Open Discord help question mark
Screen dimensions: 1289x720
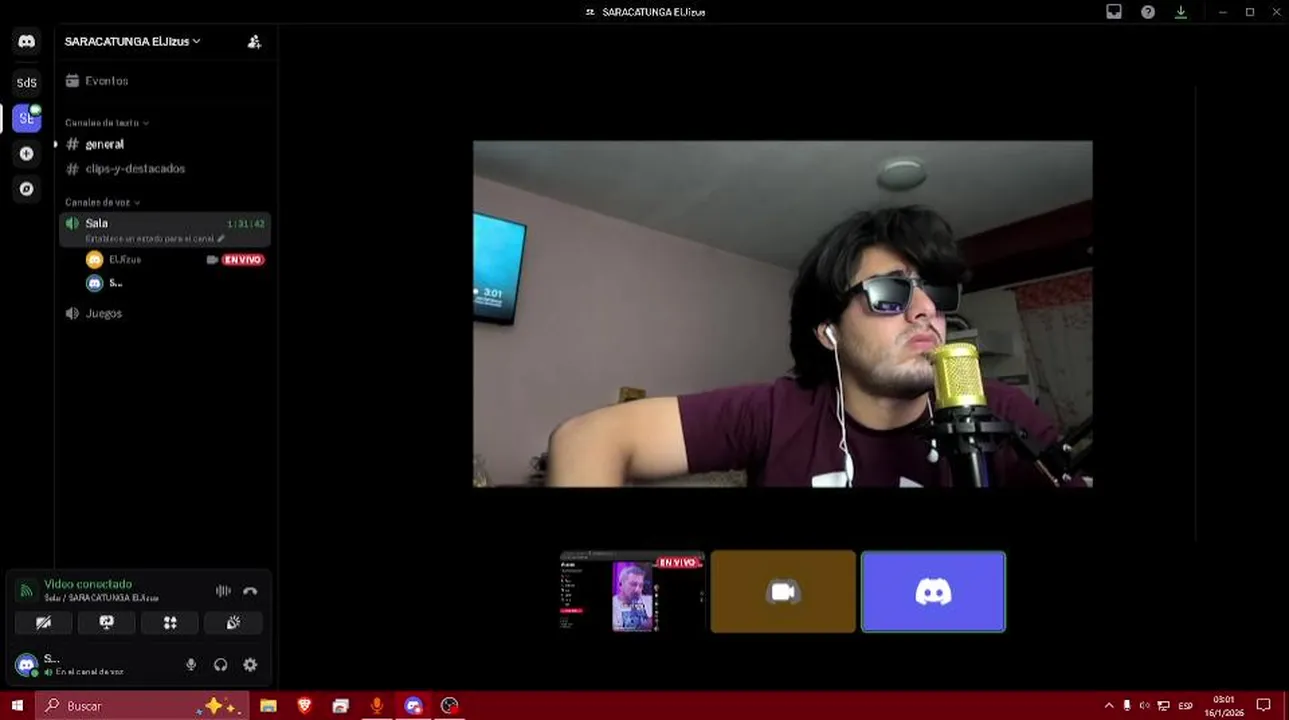point(1148,12)
